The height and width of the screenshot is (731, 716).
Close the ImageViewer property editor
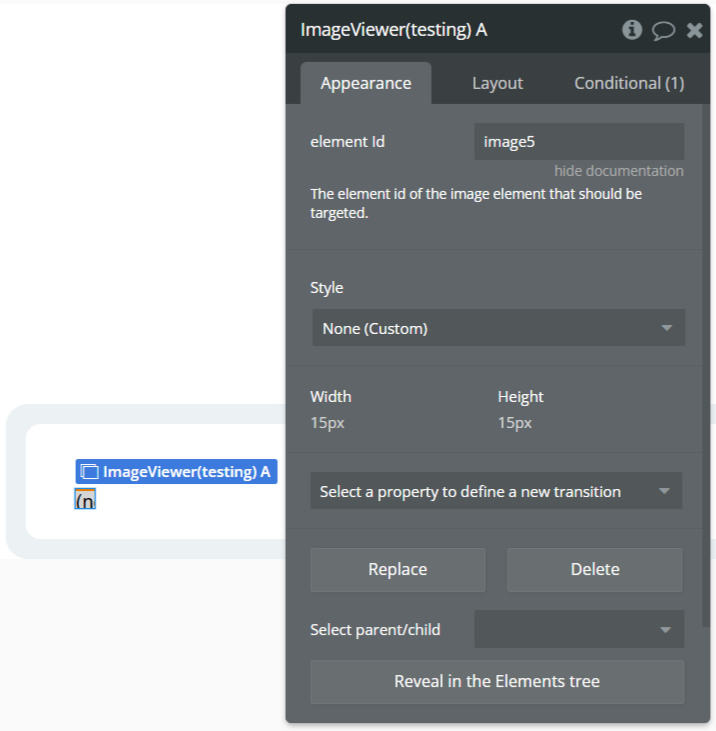click(x=694, y=30)
